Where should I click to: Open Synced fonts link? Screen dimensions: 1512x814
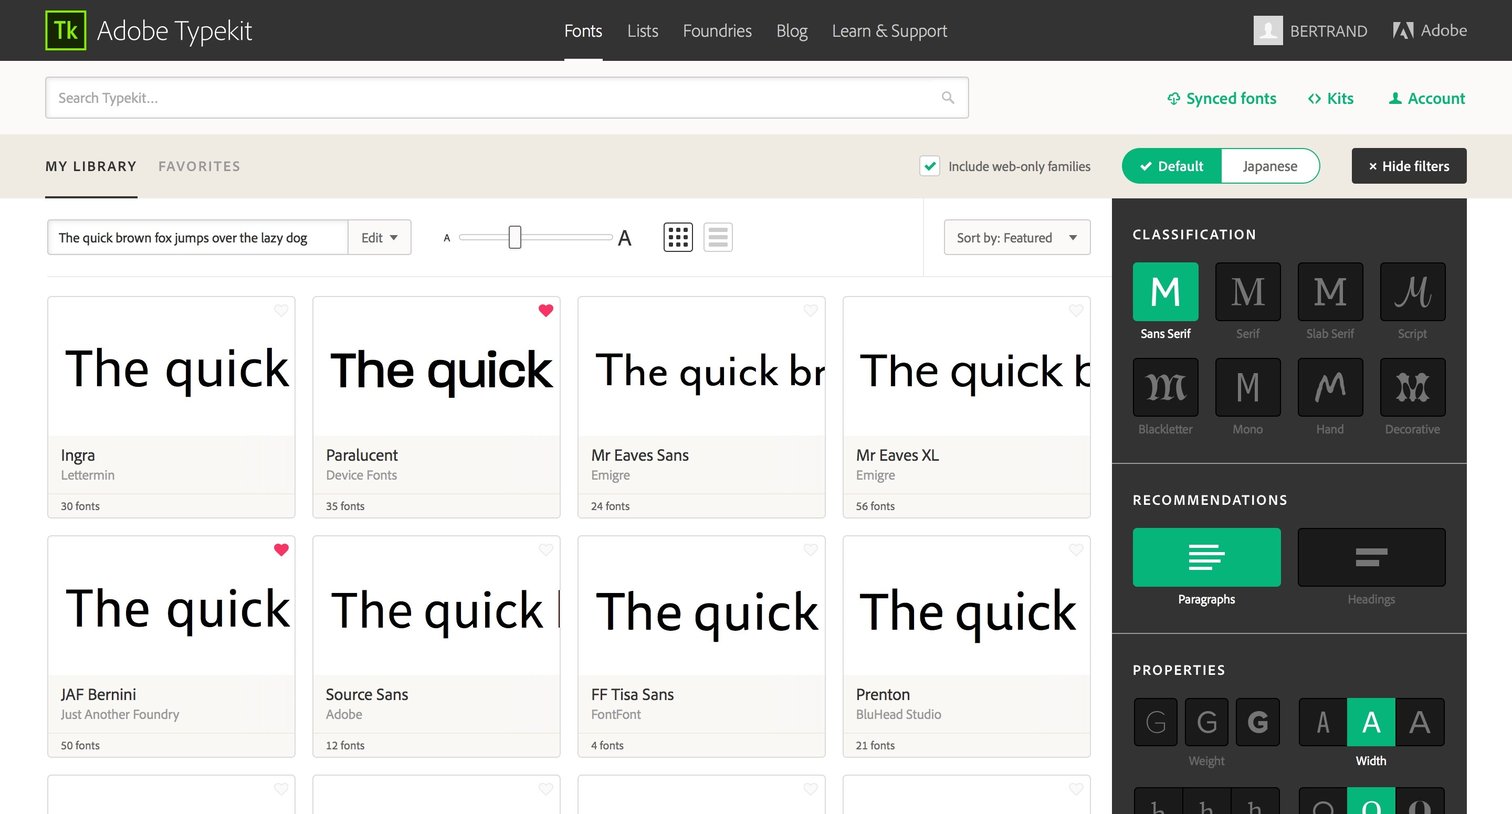pyautogui.click(x=1222, y=98)
